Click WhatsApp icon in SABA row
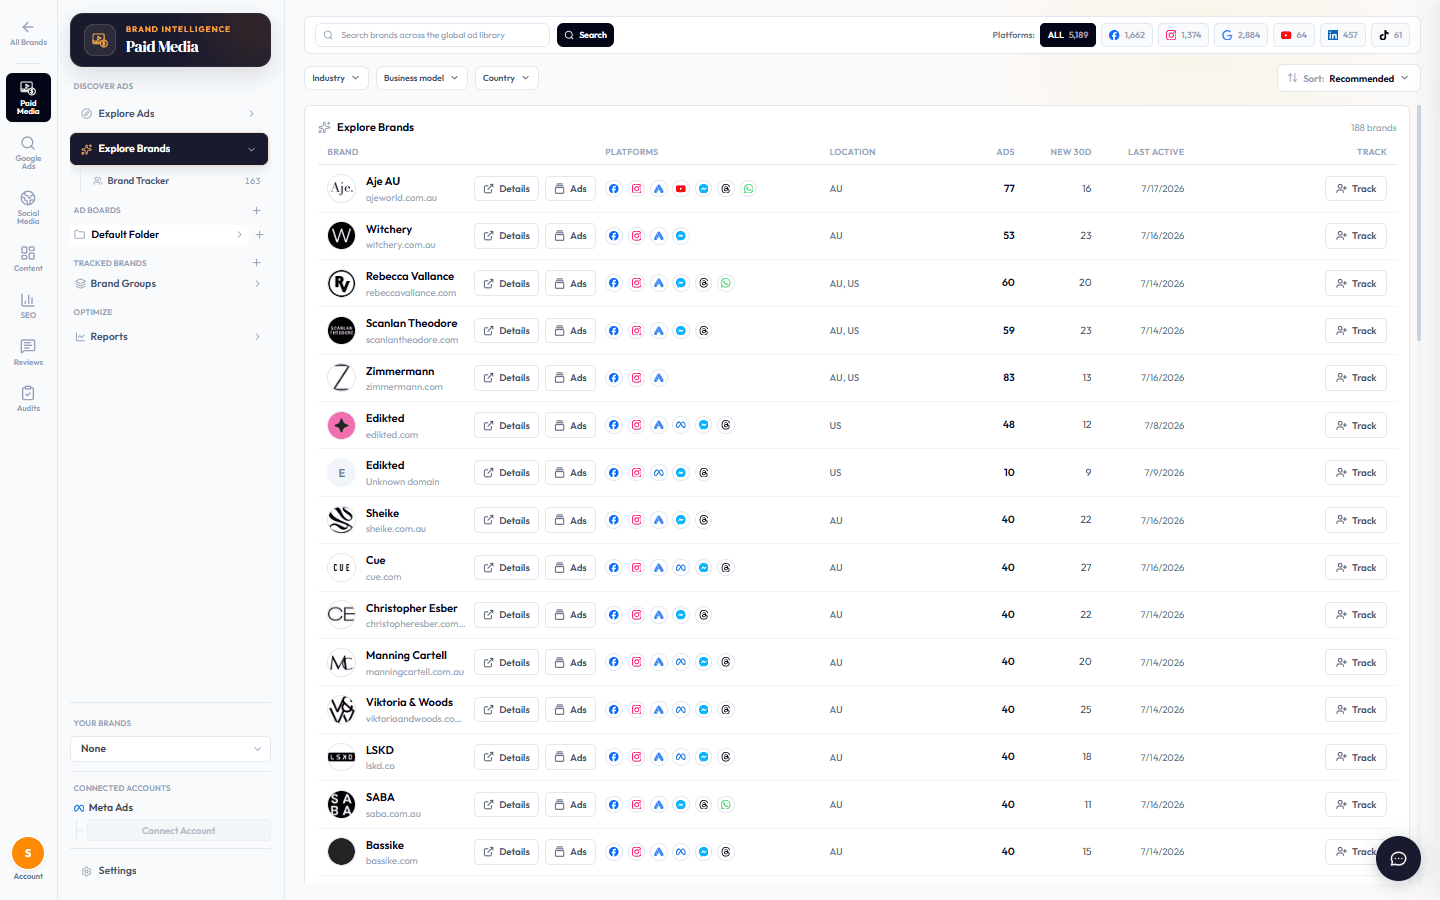Image resolution: width=1440 pixels, height=900 pixels. pyautogui.click(x=726, y=805)
